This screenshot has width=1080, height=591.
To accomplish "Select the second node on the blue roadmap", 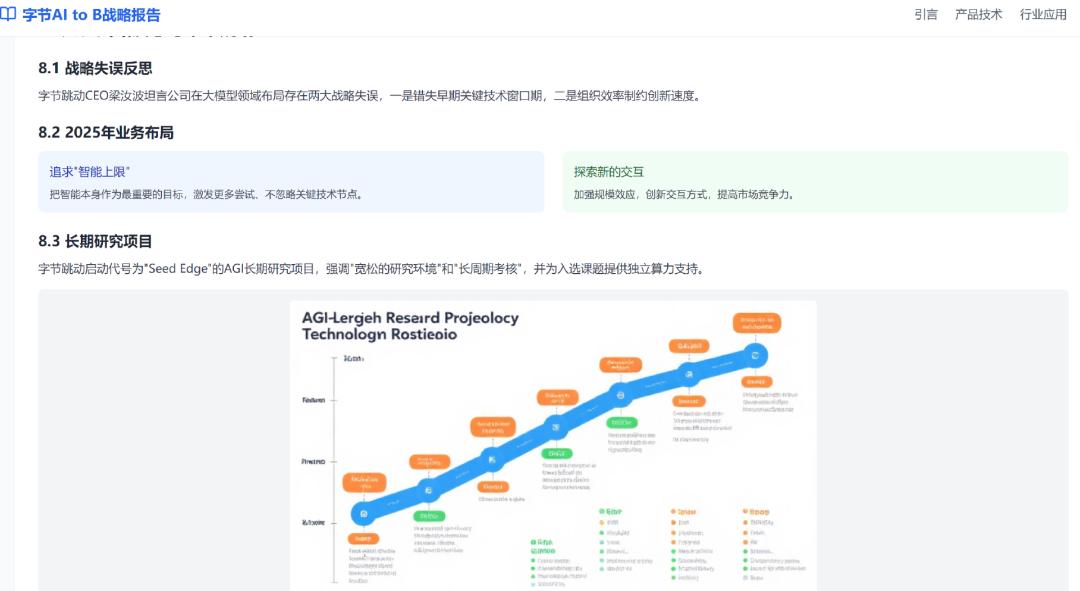I will coord(429,490).
